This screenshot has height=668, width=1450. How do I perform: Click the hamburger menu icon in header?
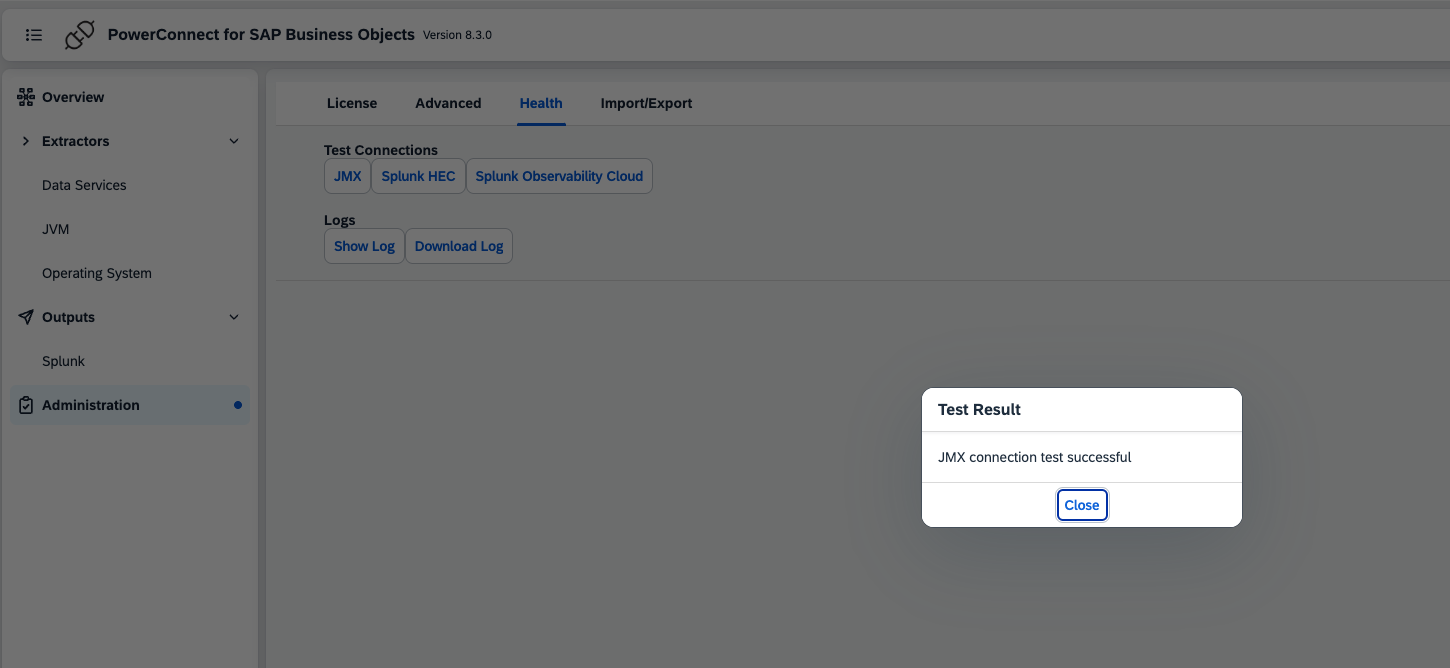(34, 35)
